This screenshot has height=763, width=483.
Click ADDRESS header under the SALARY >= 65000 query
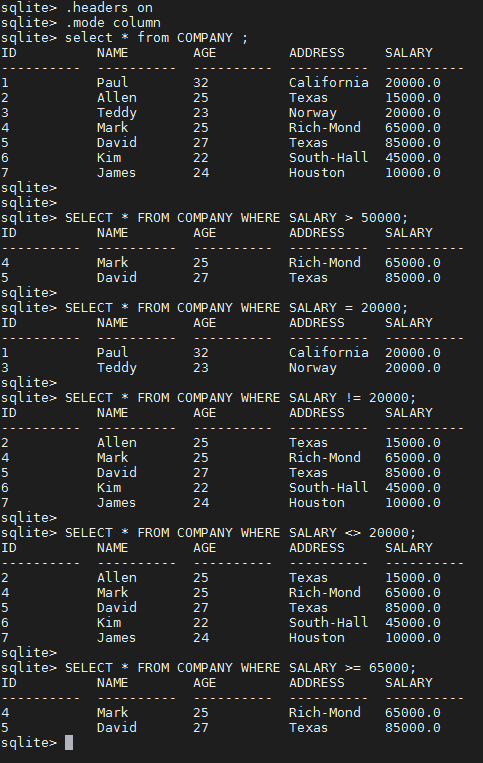point(317,683)
